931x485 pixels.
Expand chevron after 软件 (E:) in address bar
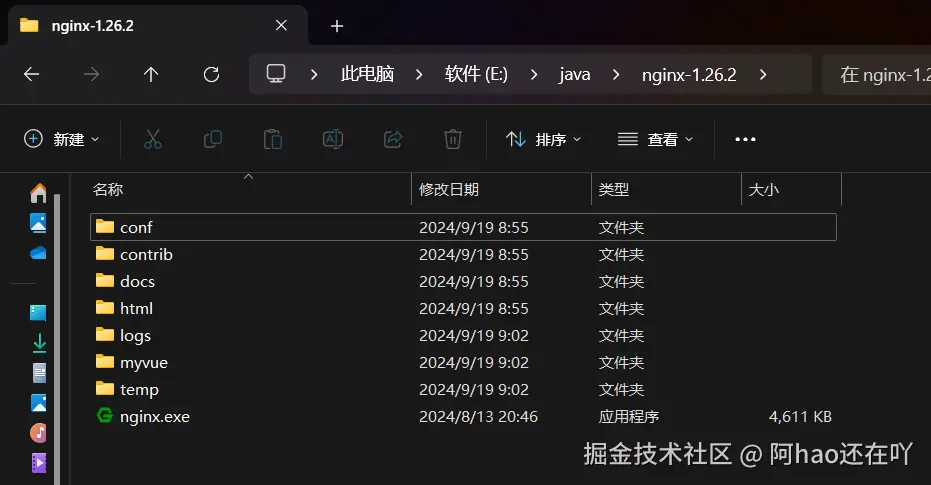coord(534,74)
